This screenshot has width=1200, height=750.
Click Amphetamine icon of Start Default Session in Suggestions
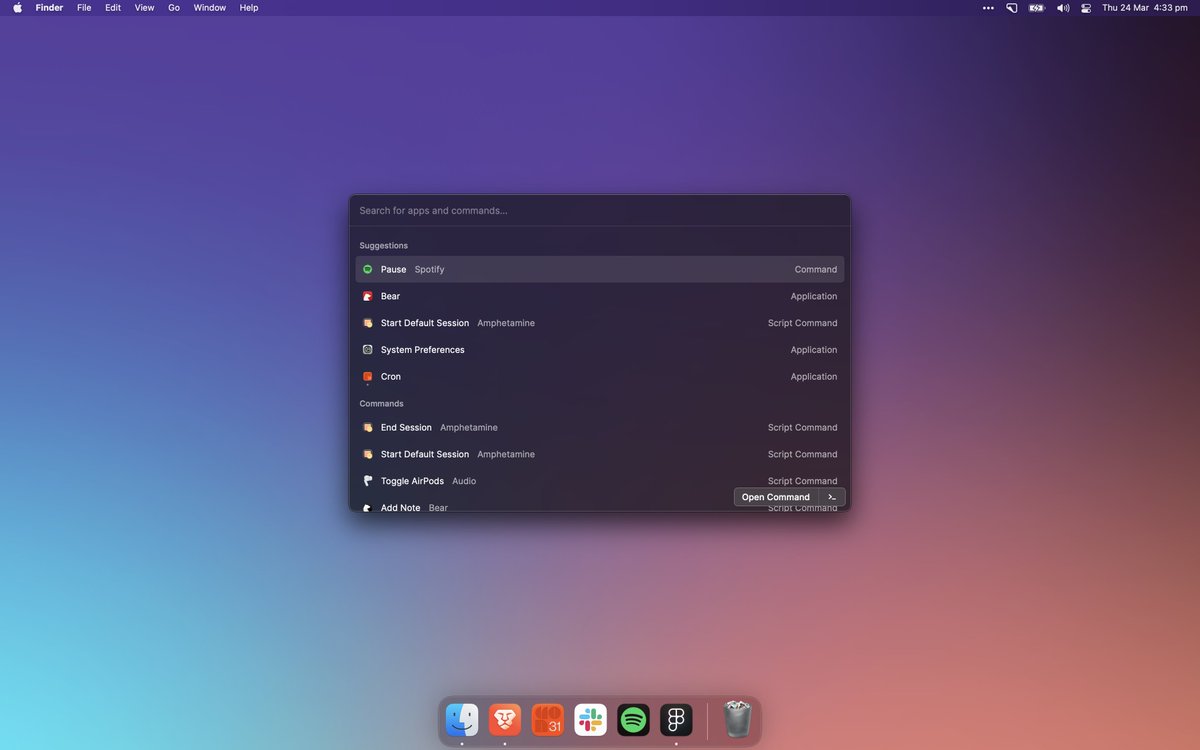click(367, 323)
